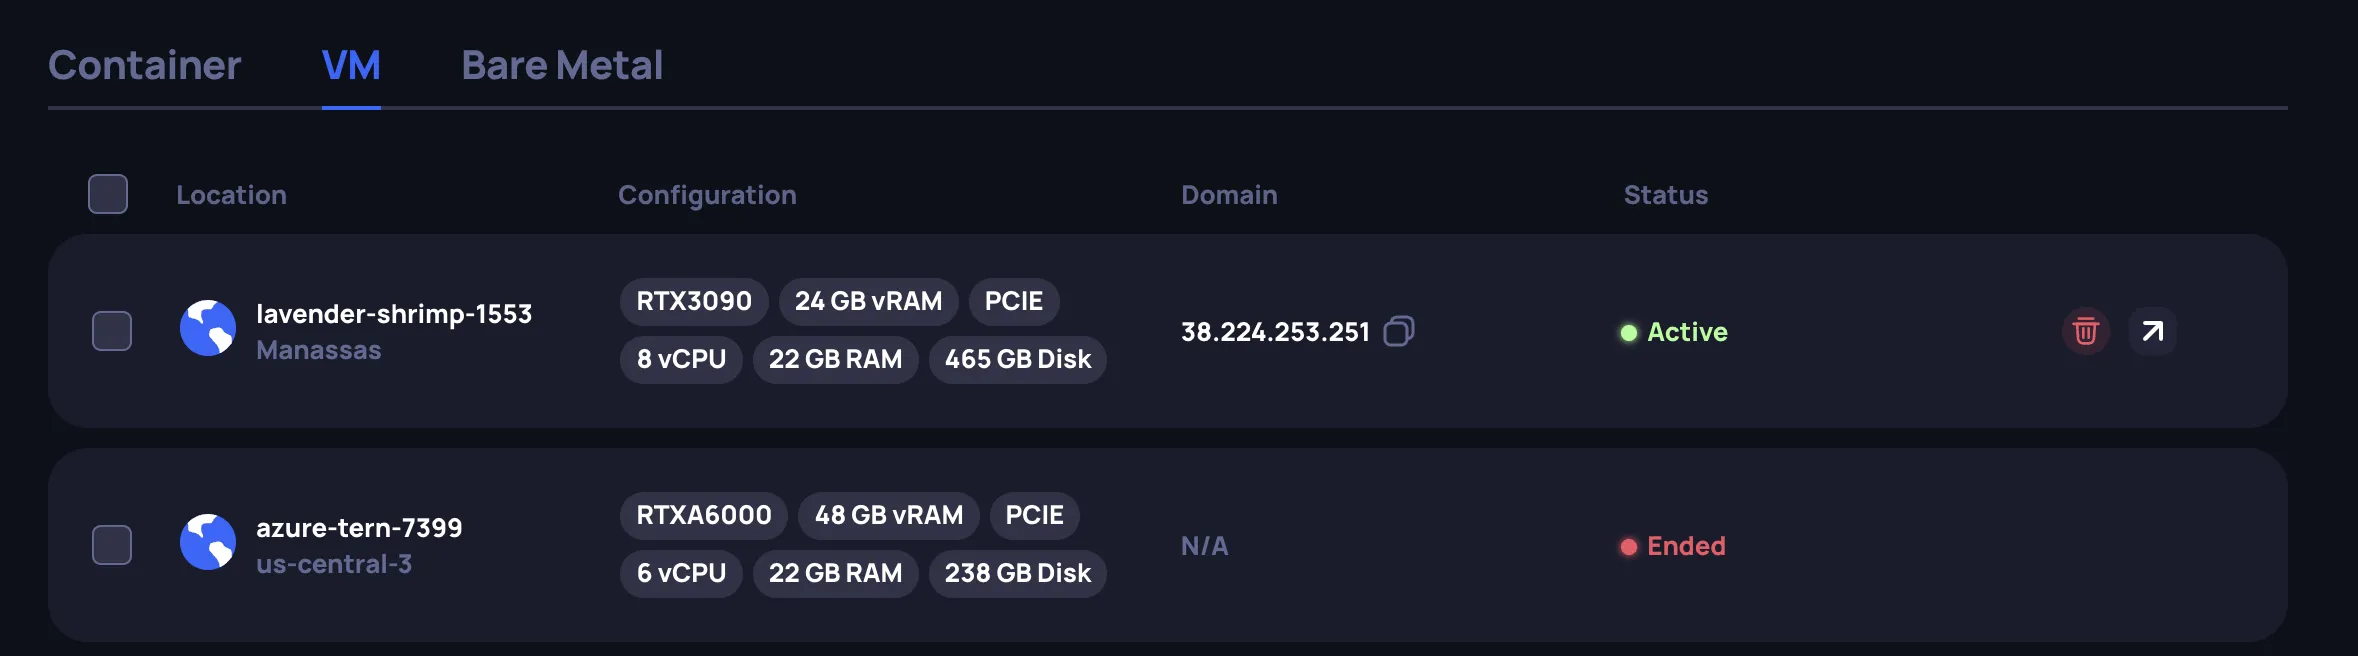Check the azure-tern-7399 row checkbox
This screenshot has width=2358, height=656.
pyautogui.click(x=110, y=545)
